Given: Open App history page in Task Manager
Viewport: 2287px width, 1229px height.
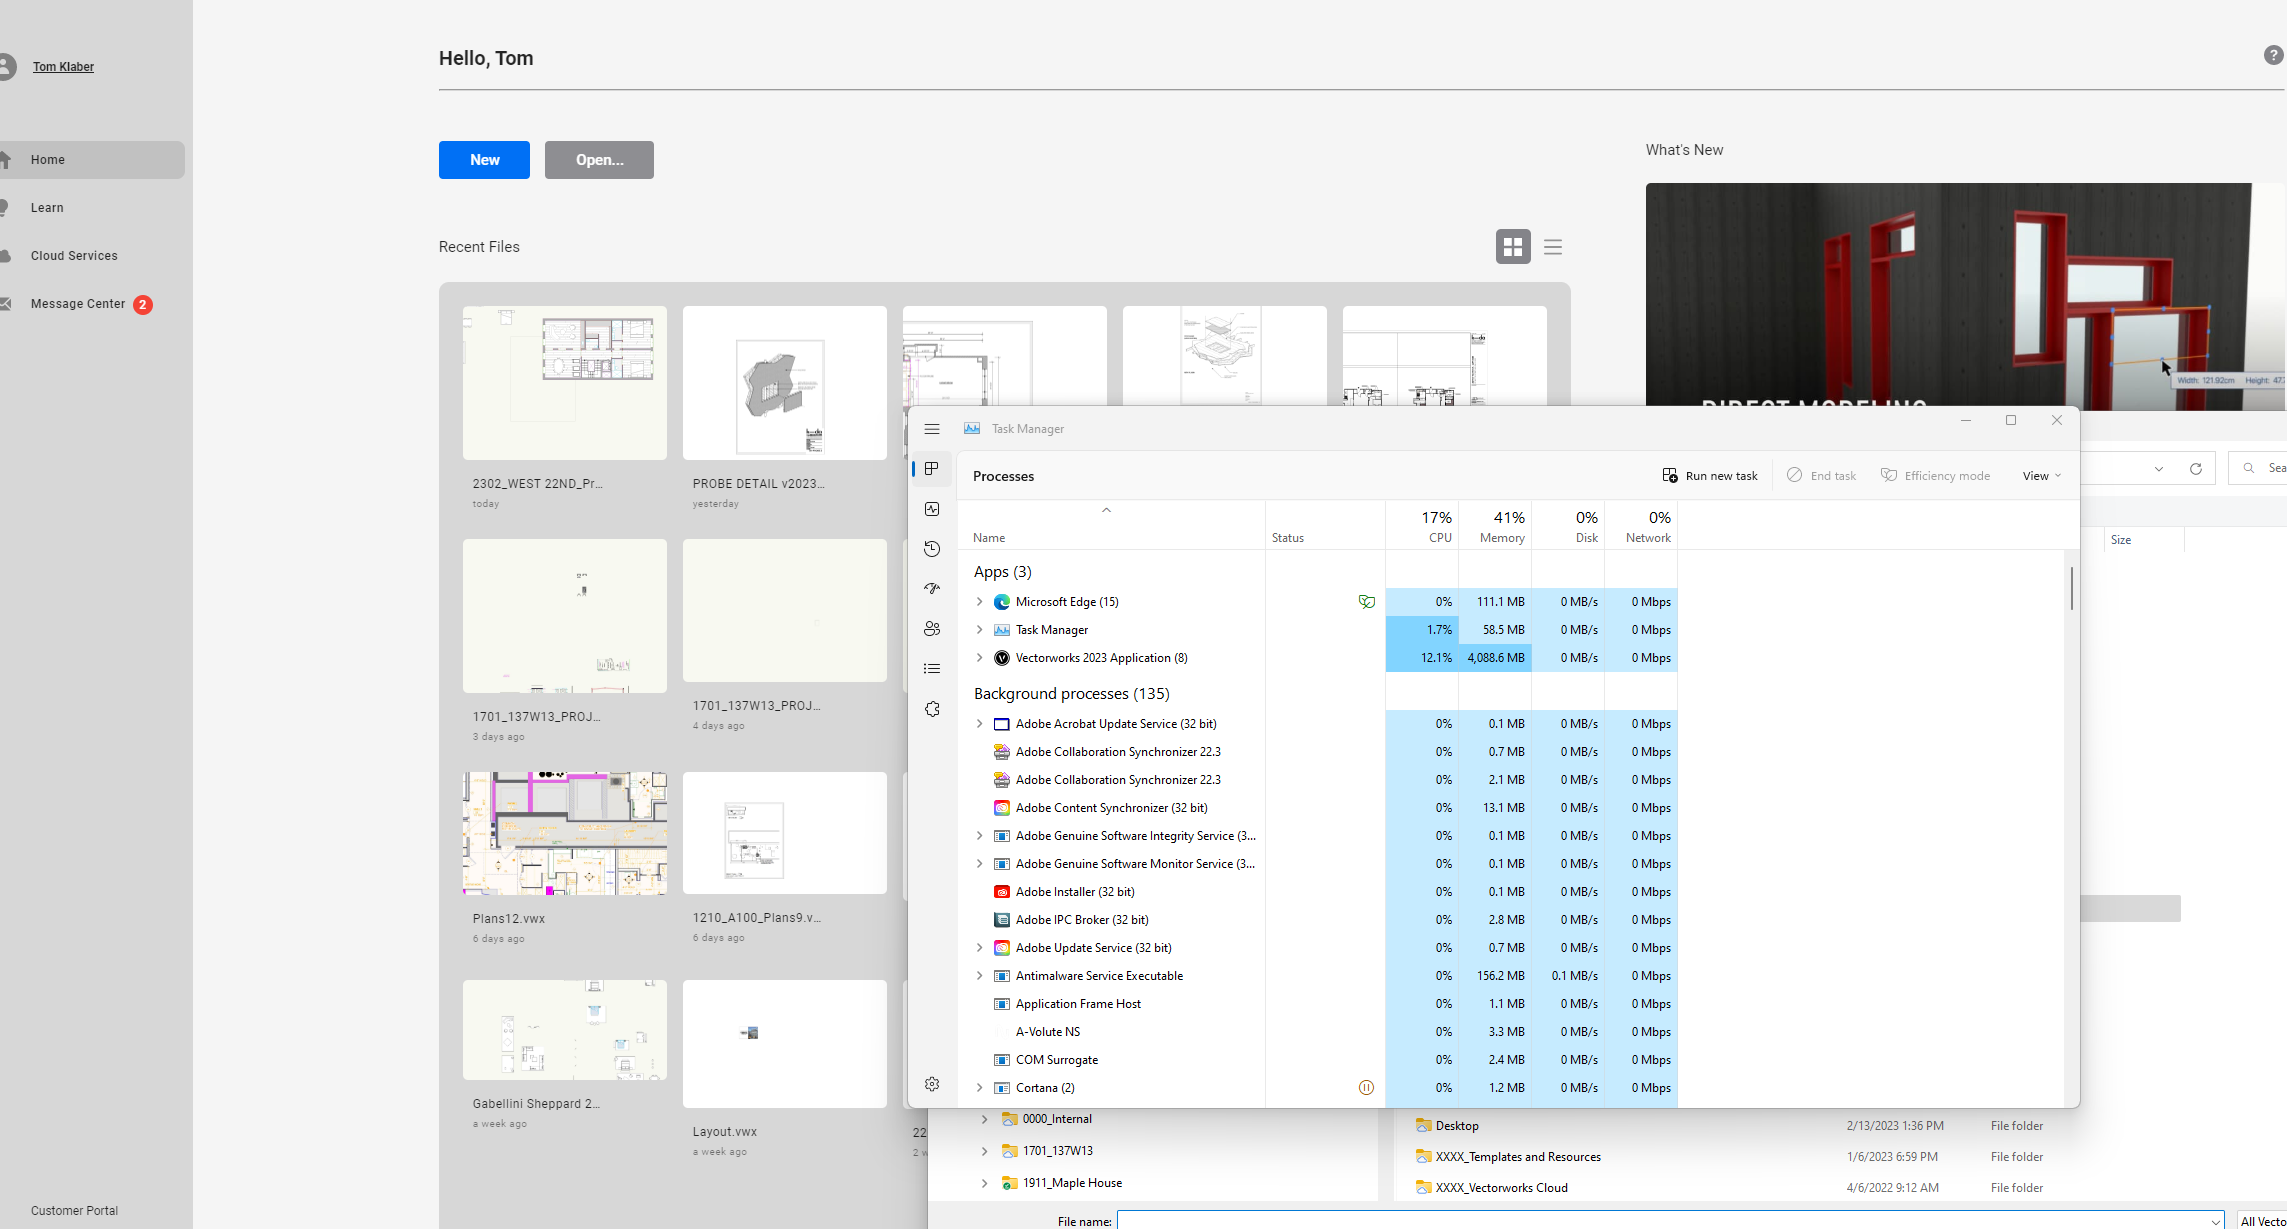Looking at the screenshot, I should 932,549.
